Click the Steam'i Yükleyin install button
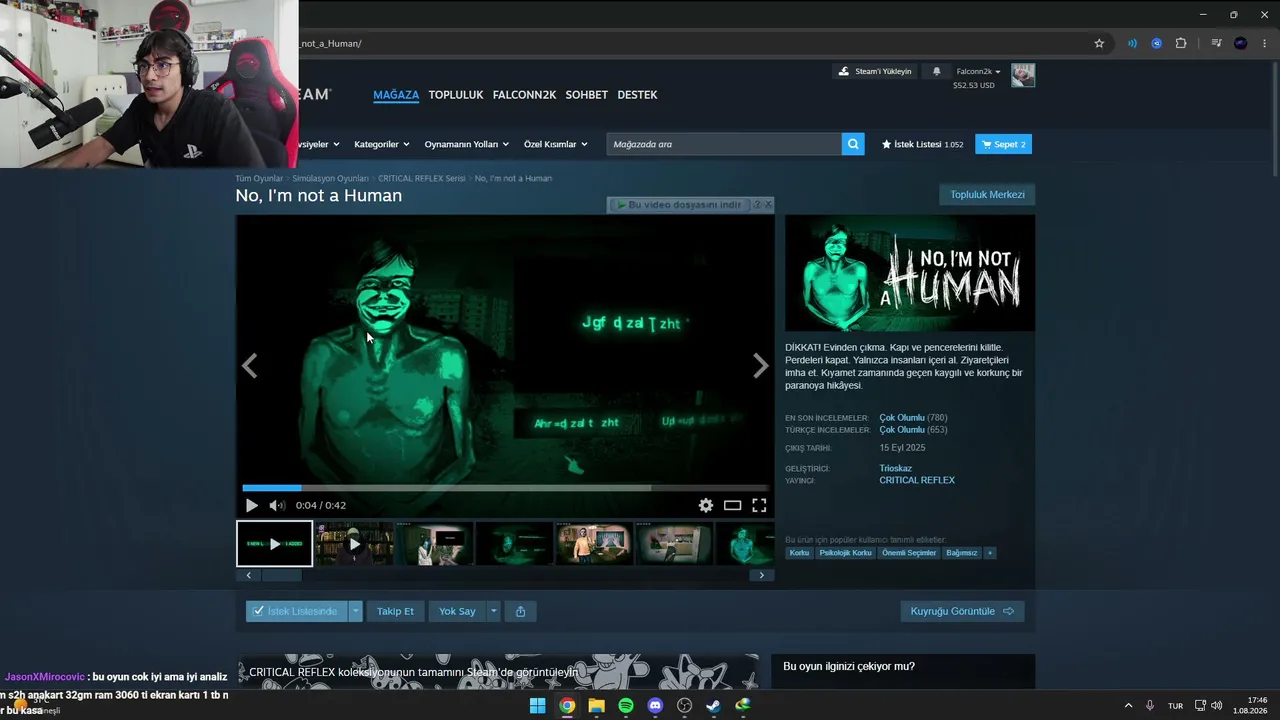1280x720 pixels. (875, 71)
